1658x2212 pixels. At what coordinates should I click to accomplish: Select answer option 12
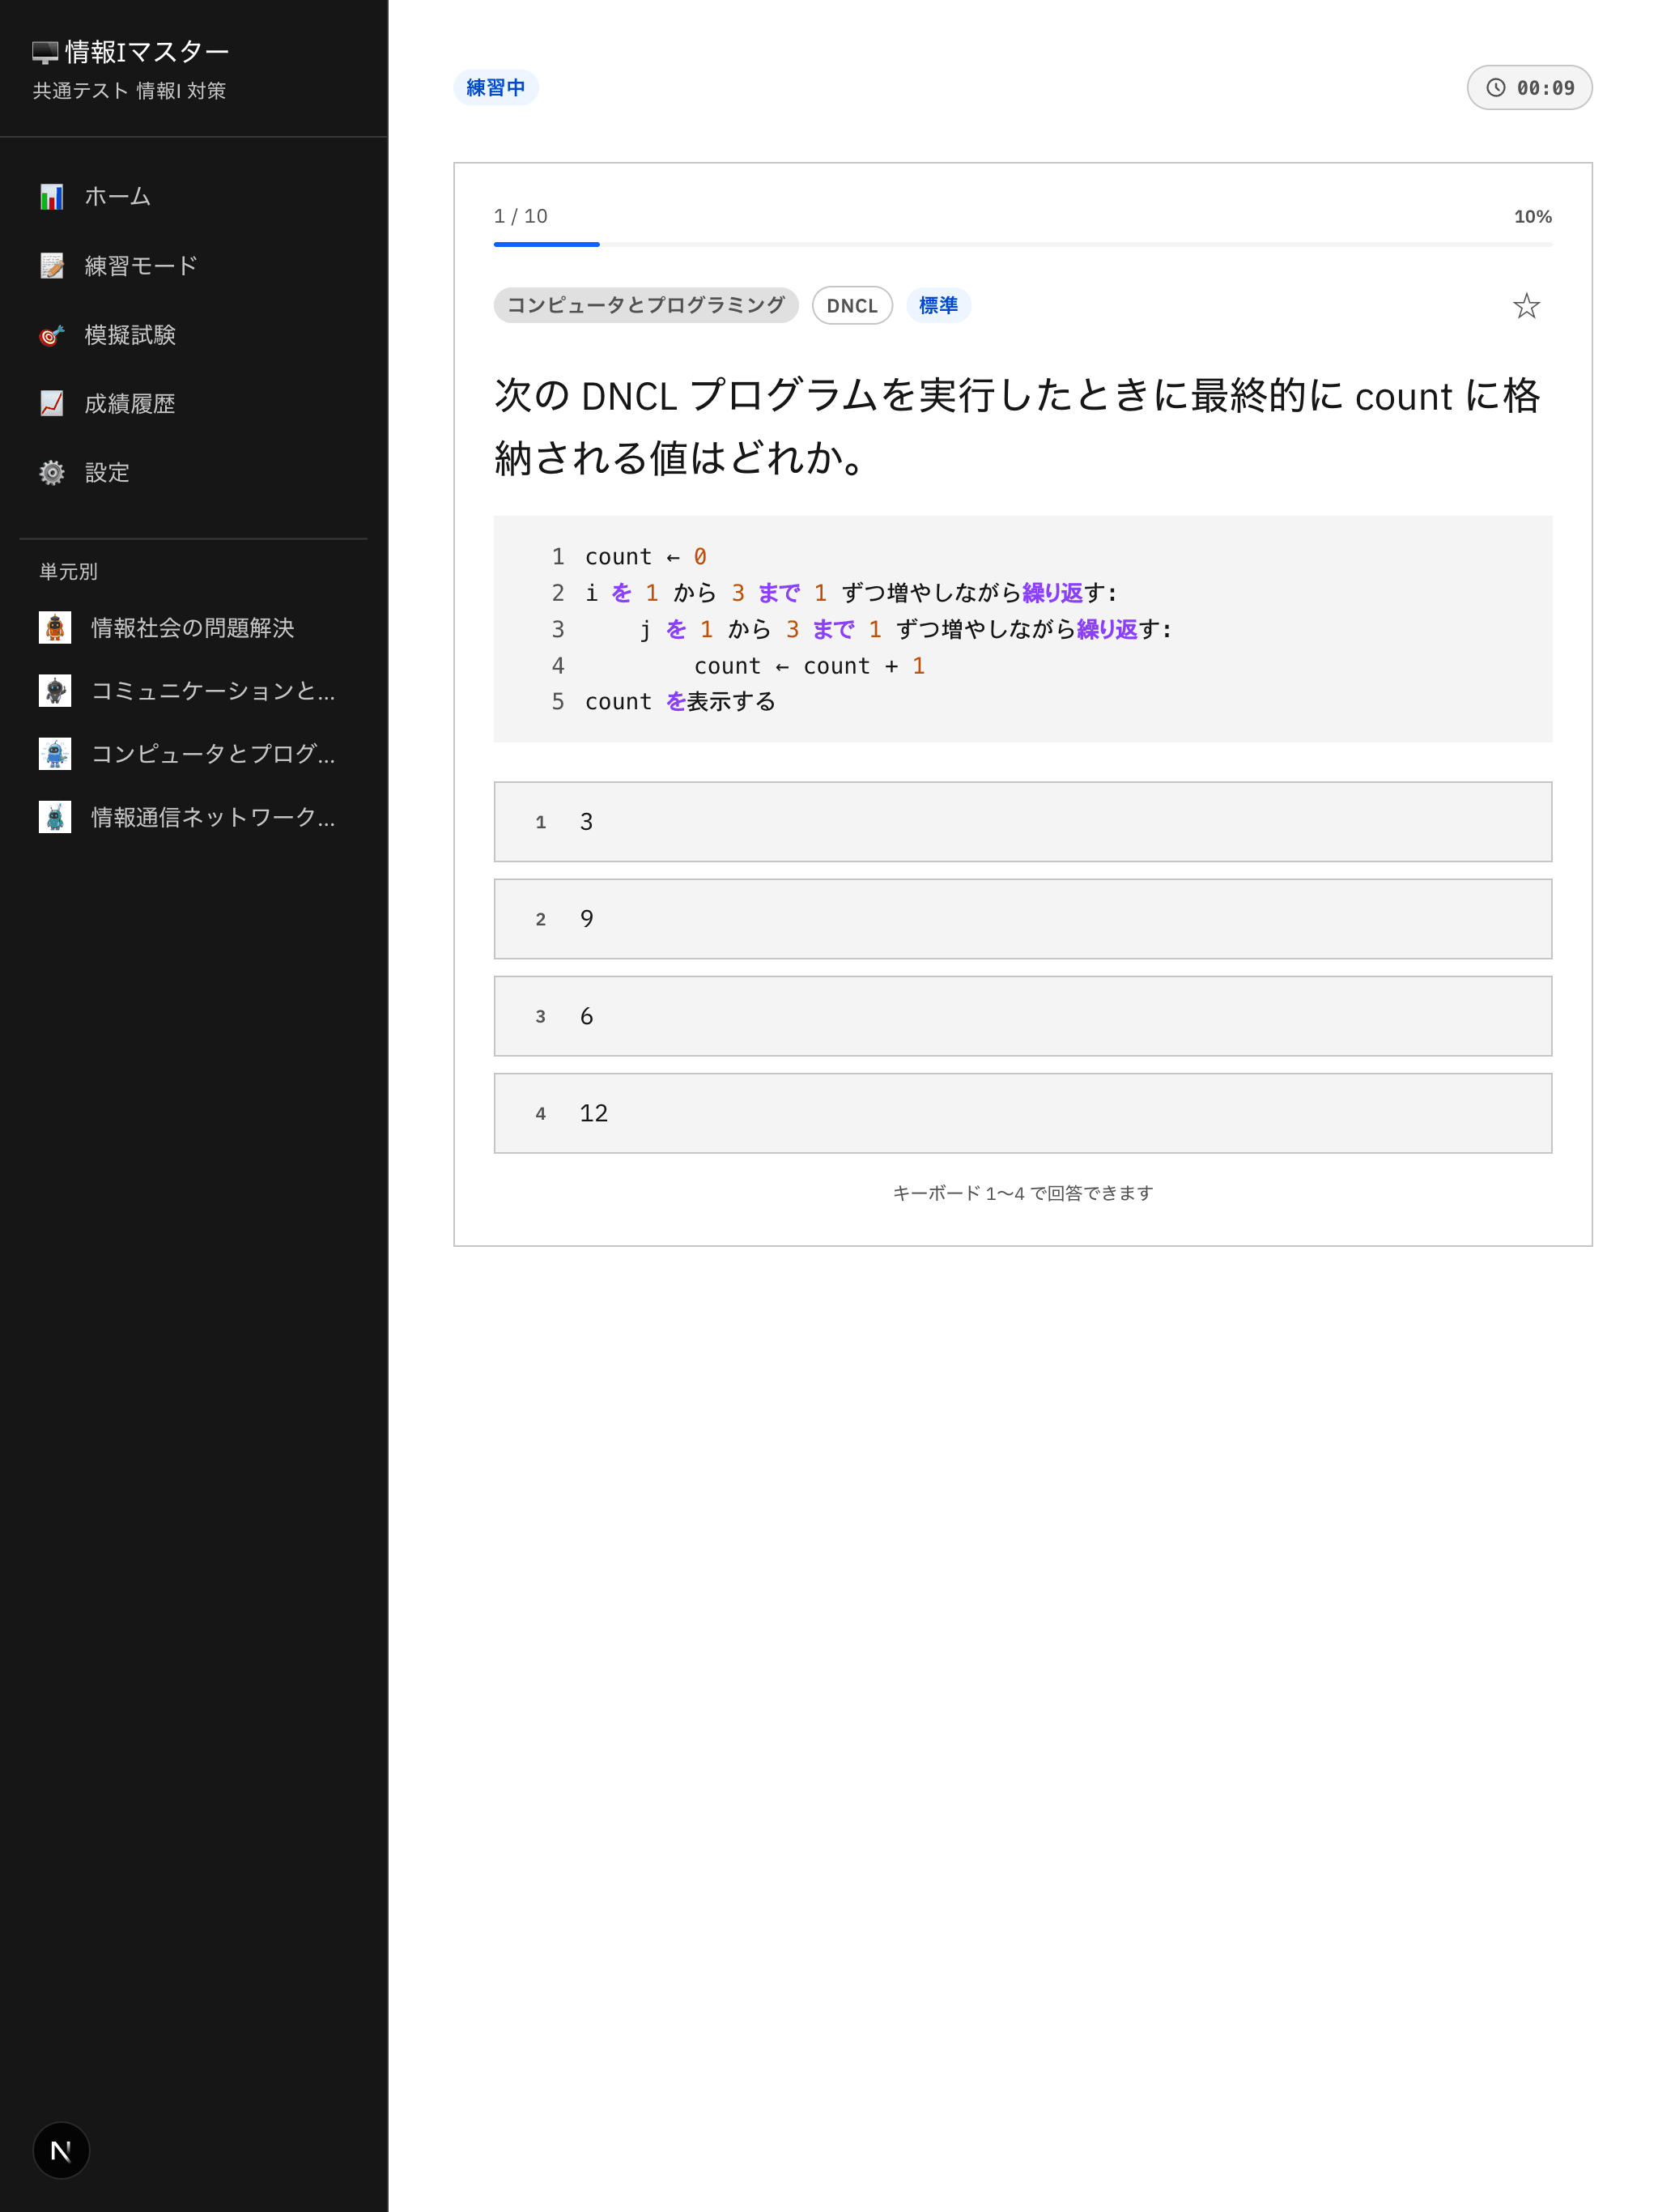[1022, 1113]
